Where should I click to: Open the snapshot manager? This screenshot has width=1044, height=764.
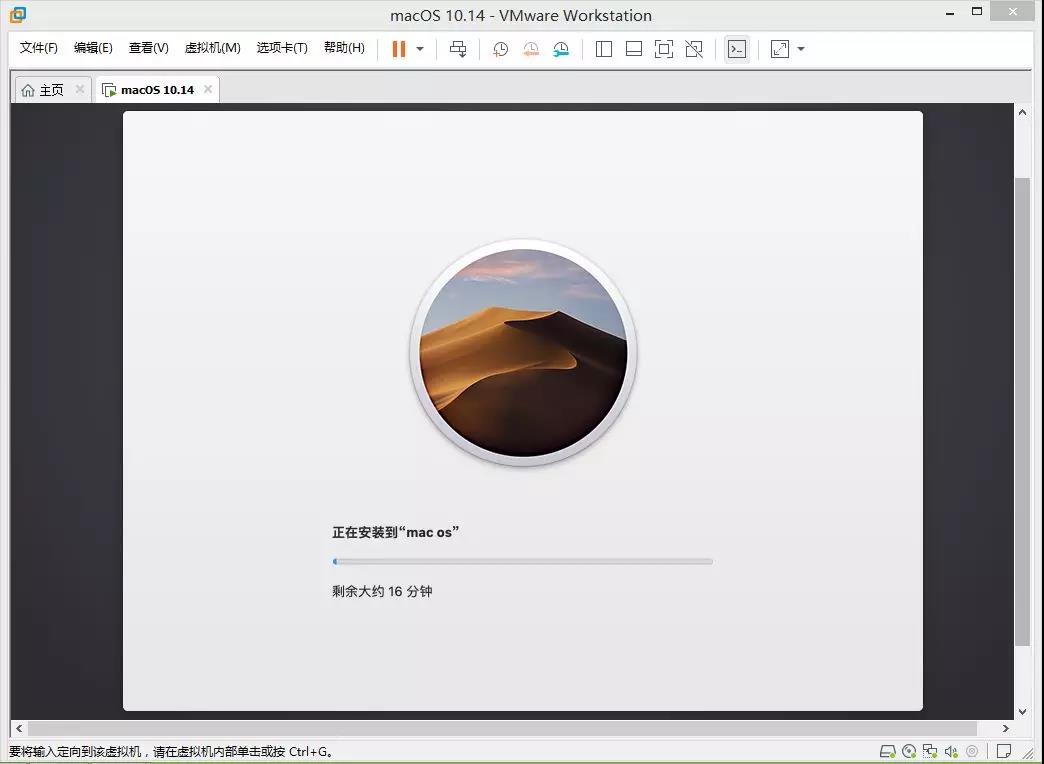pyautogui.click(x=561, y=49)
